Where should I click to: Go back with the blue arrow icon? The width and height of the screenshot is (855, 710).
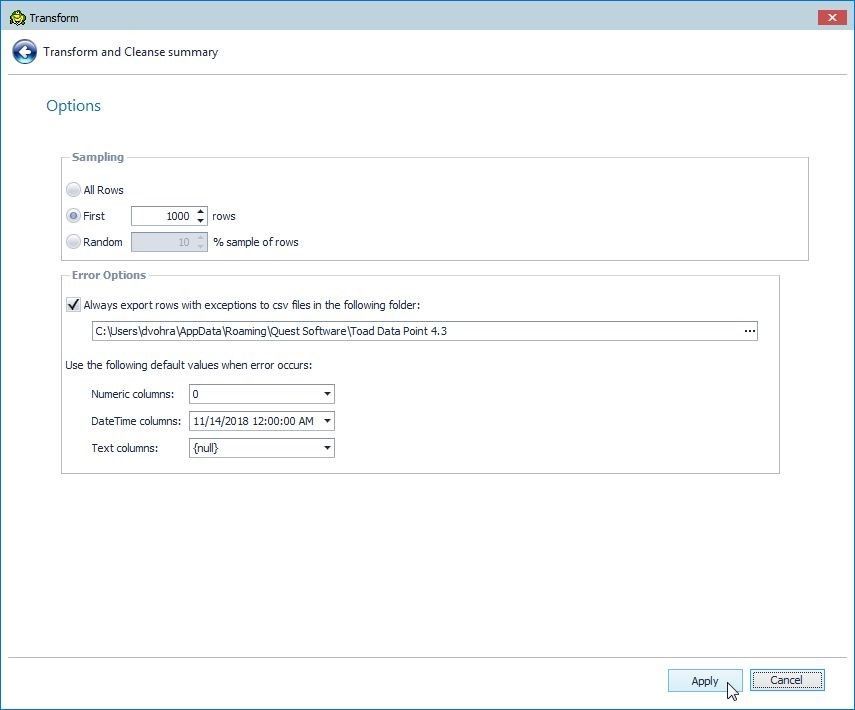coord(25,52)
